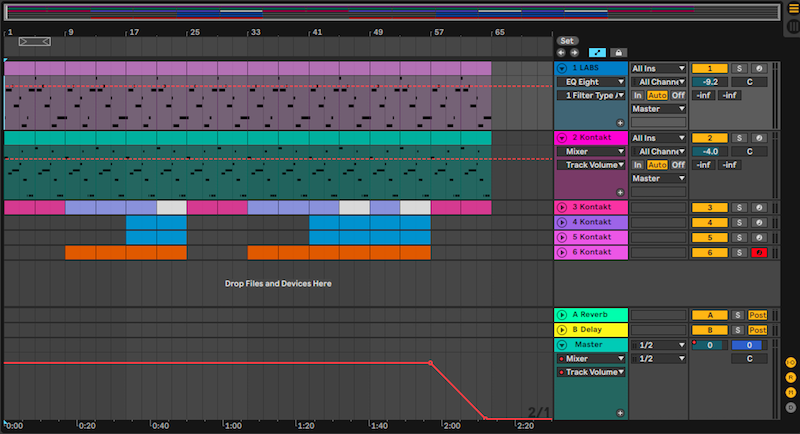Solo track 2 Kontakt

click(x=739, y=138)
